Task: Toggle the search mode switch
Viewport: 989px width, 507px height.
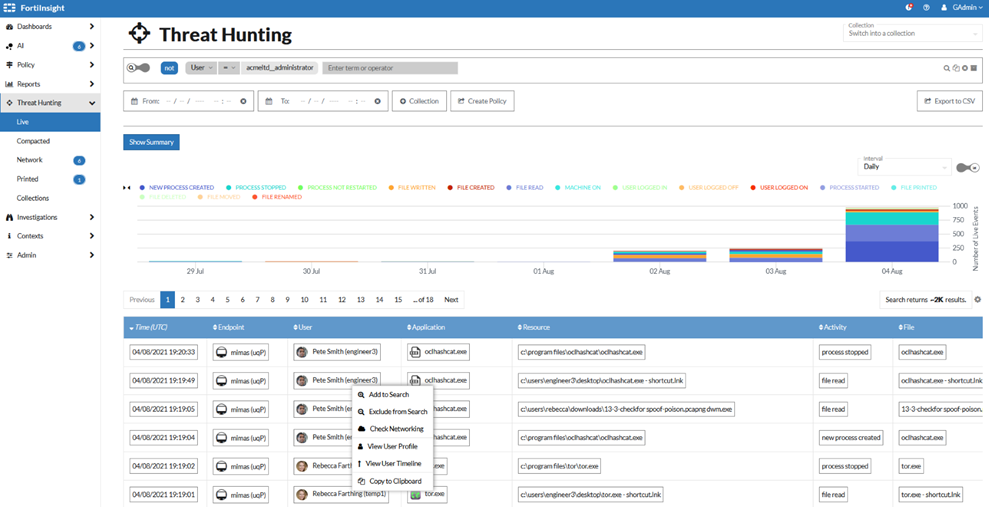Action: tap(138, 68)
